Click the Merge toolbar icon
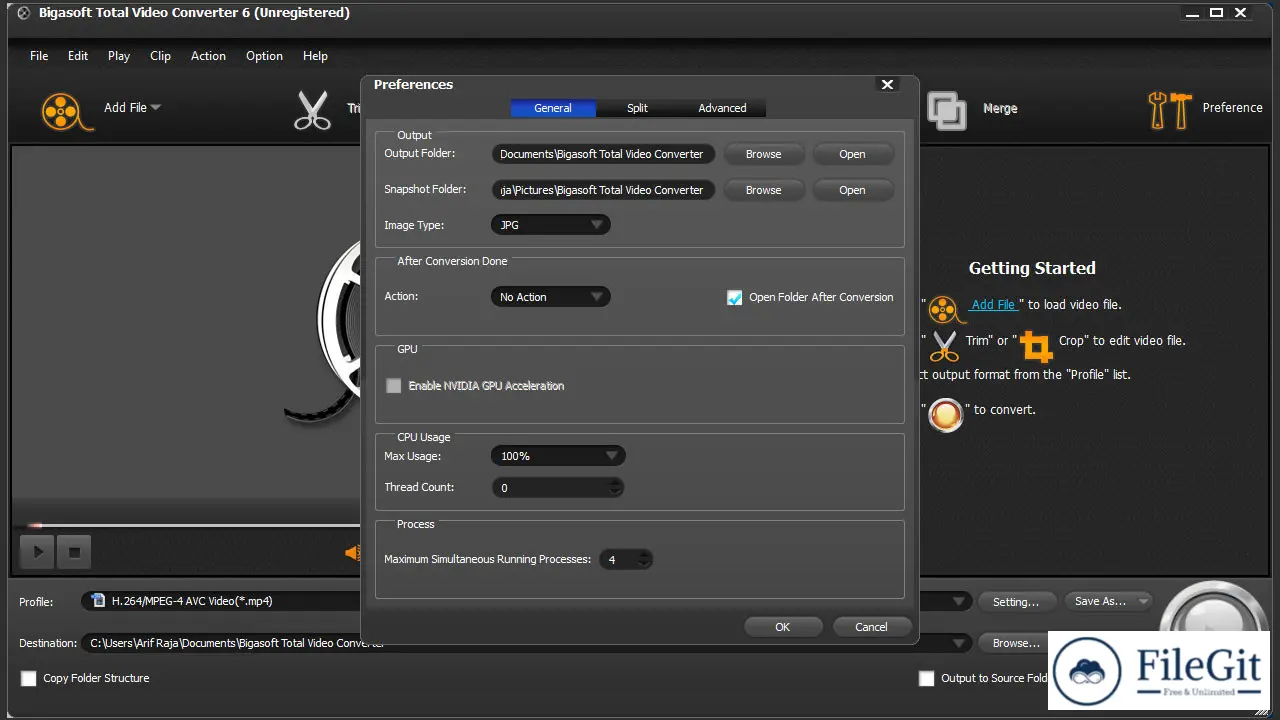This screenshot has width=1280, height=720. [x=946, y=110]
